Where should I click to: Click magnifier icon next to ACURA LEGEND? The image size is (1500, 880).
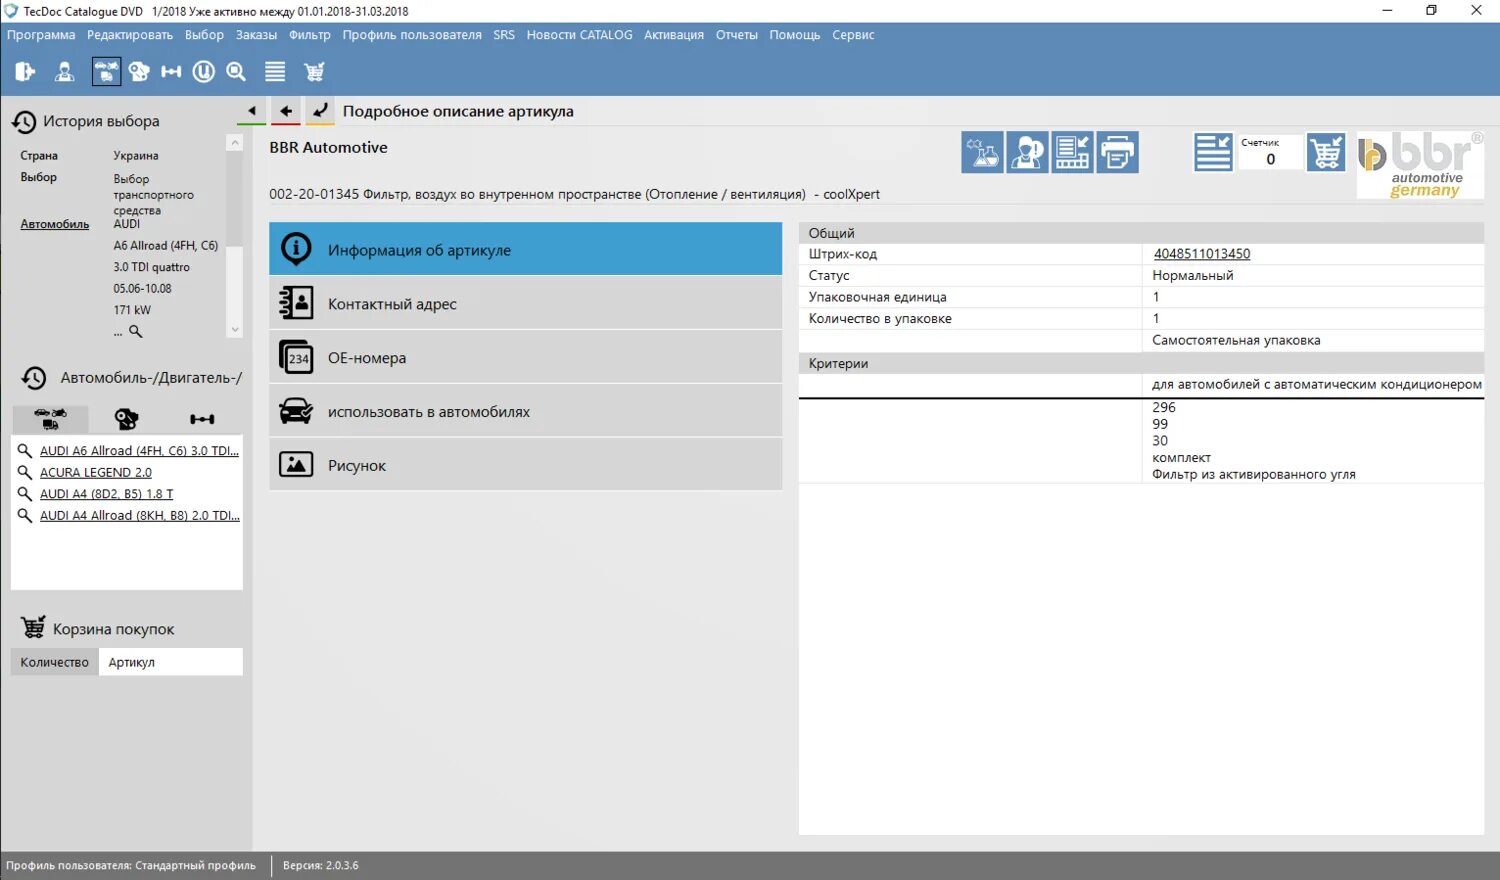(25, 472)
